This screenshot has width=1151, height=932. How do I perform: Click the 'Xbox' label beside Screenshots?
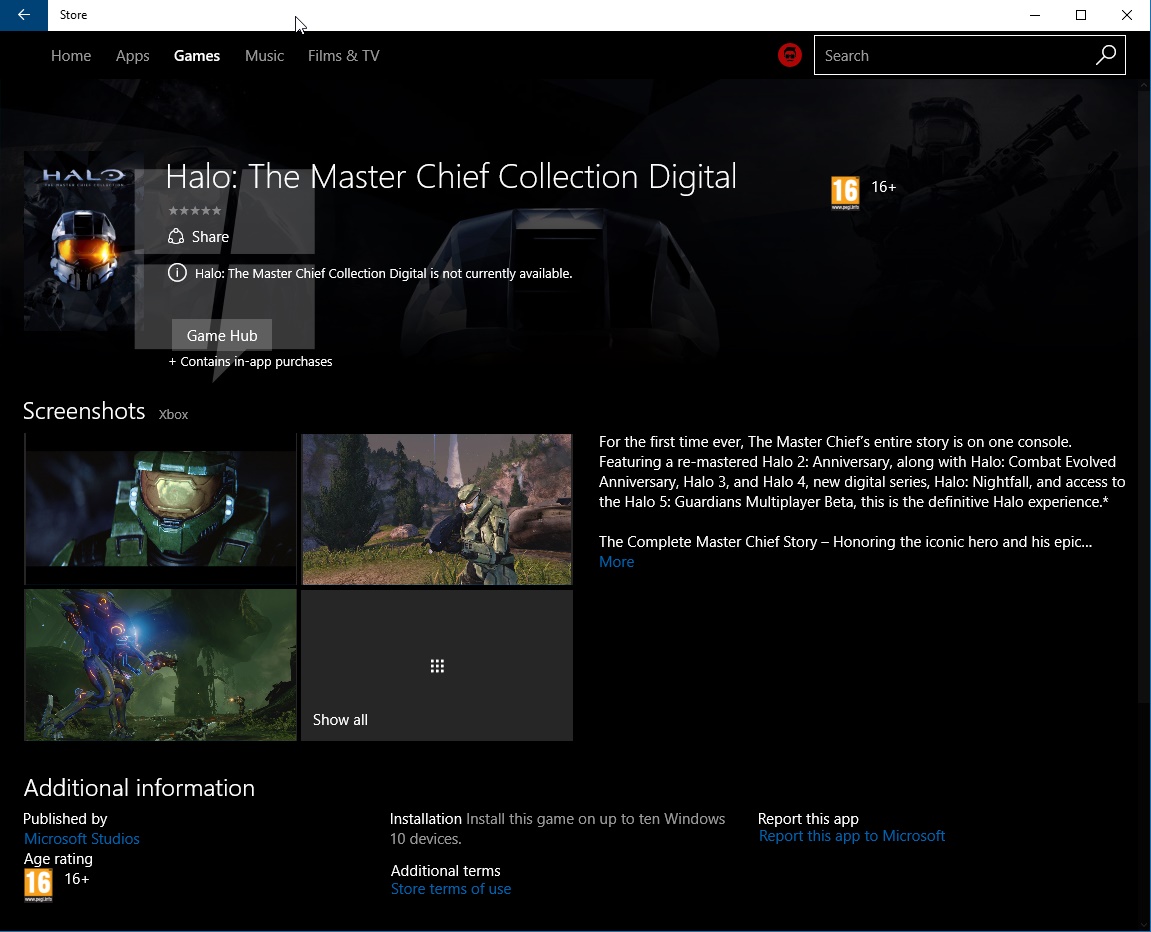(173, 415)
